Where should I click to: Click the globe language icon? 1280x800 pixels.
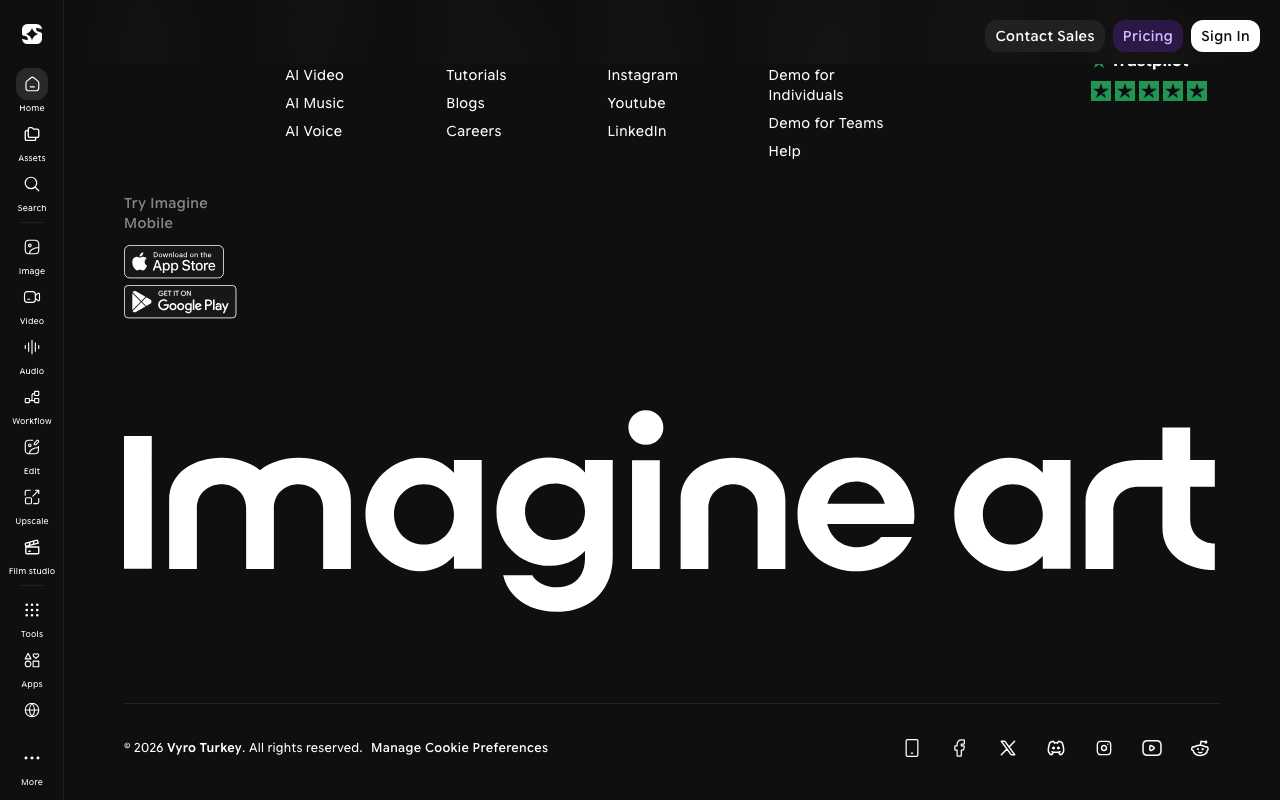[32, 710]
